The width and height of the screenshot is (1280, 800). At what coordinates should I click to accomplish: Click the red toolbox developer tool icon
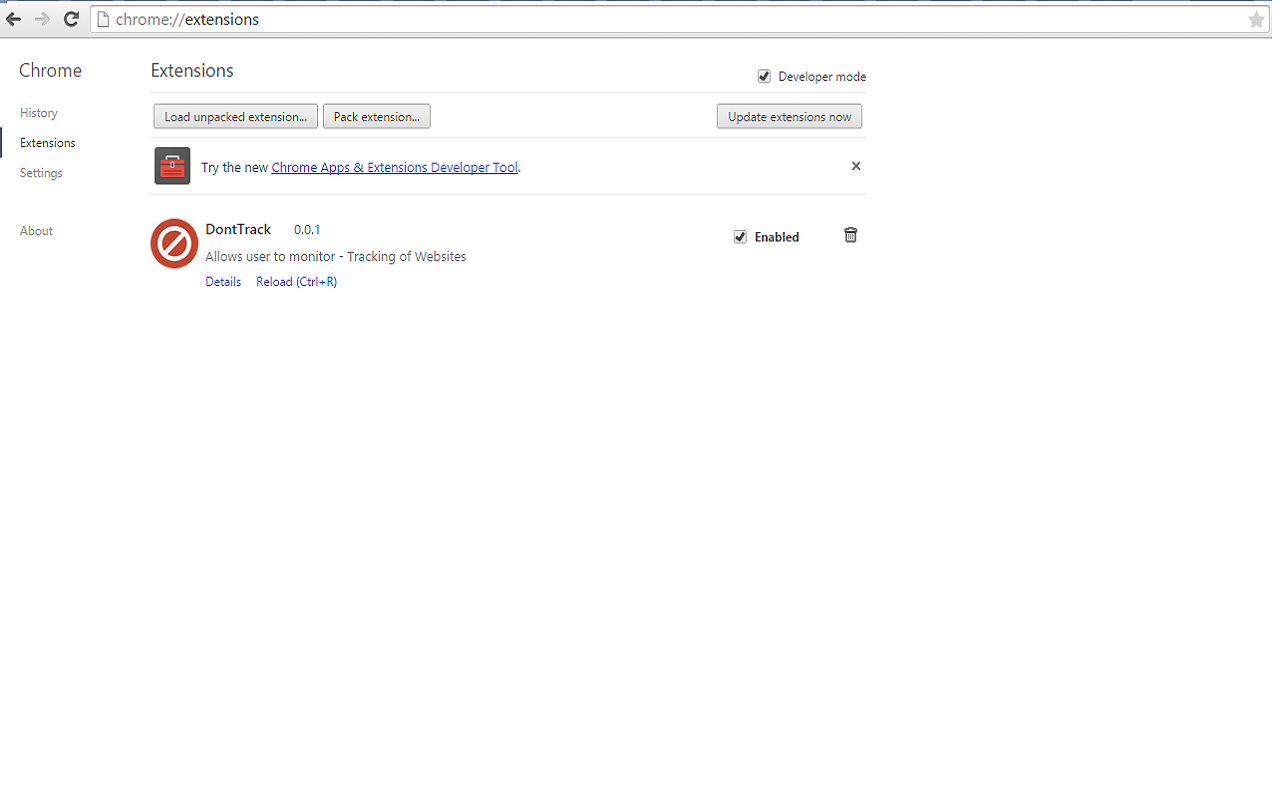[x=172, y=166]
